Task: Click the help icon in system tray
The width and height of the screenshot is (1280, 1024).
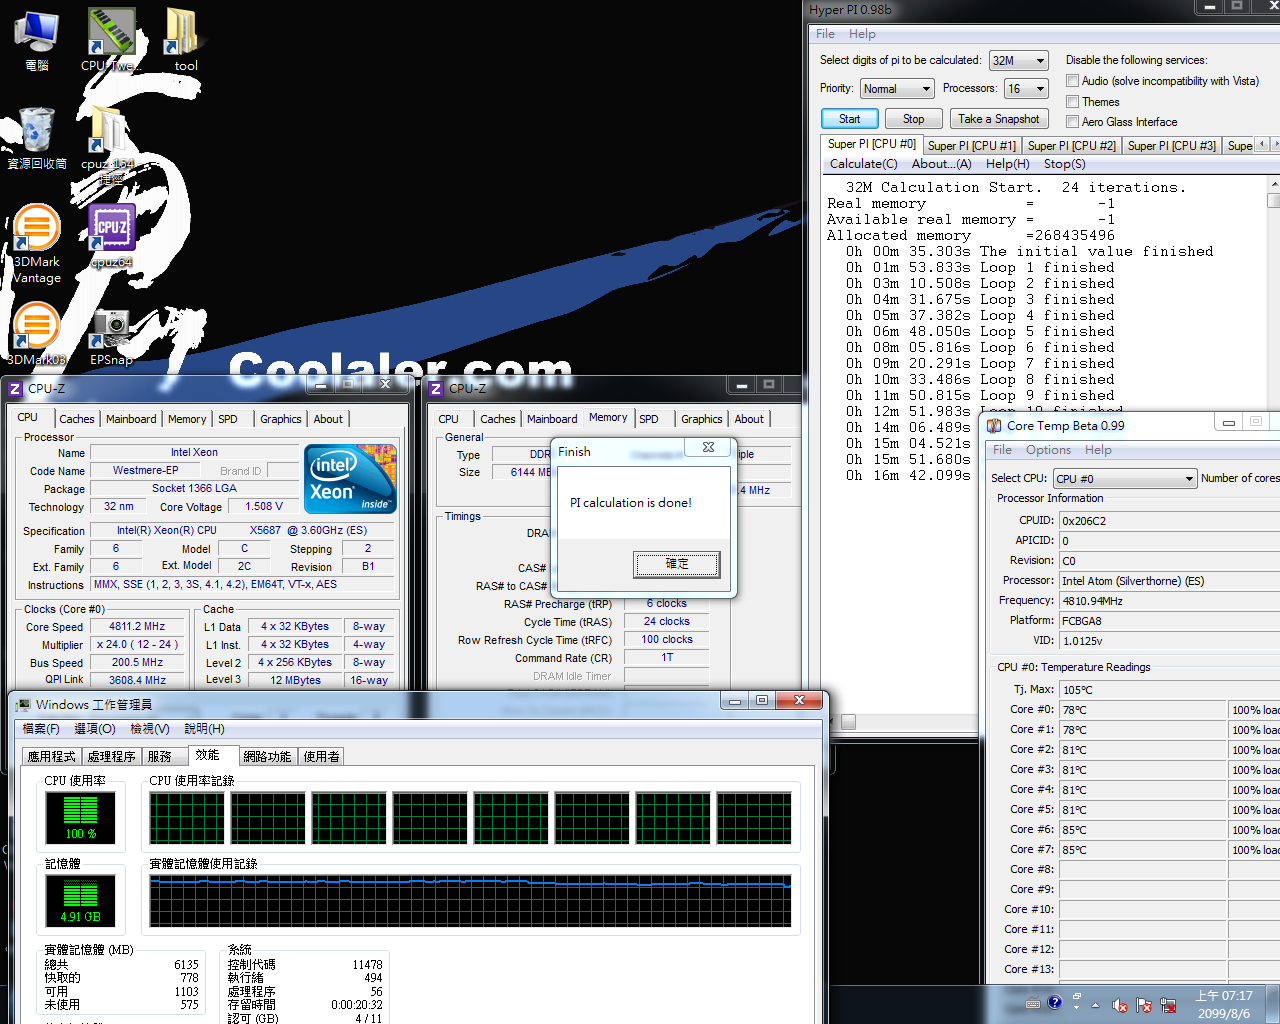Action: (1054, 1003)
